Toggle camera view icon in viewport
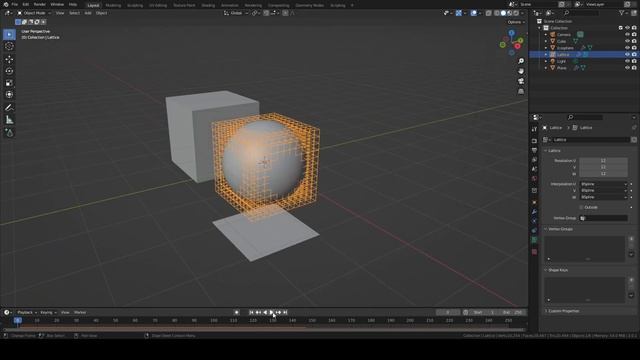Image resolution: width=640 pixels, height=360 pixels. pyautogui.click(x=521, y=81)
